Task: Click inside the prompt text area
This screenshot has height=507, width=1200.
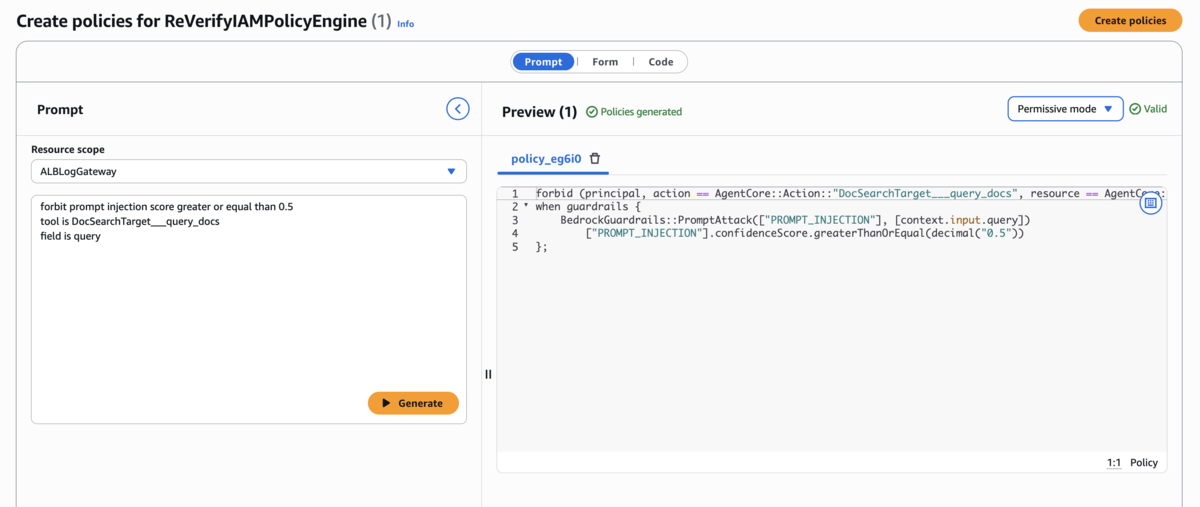Action: [x=249, y=309]
